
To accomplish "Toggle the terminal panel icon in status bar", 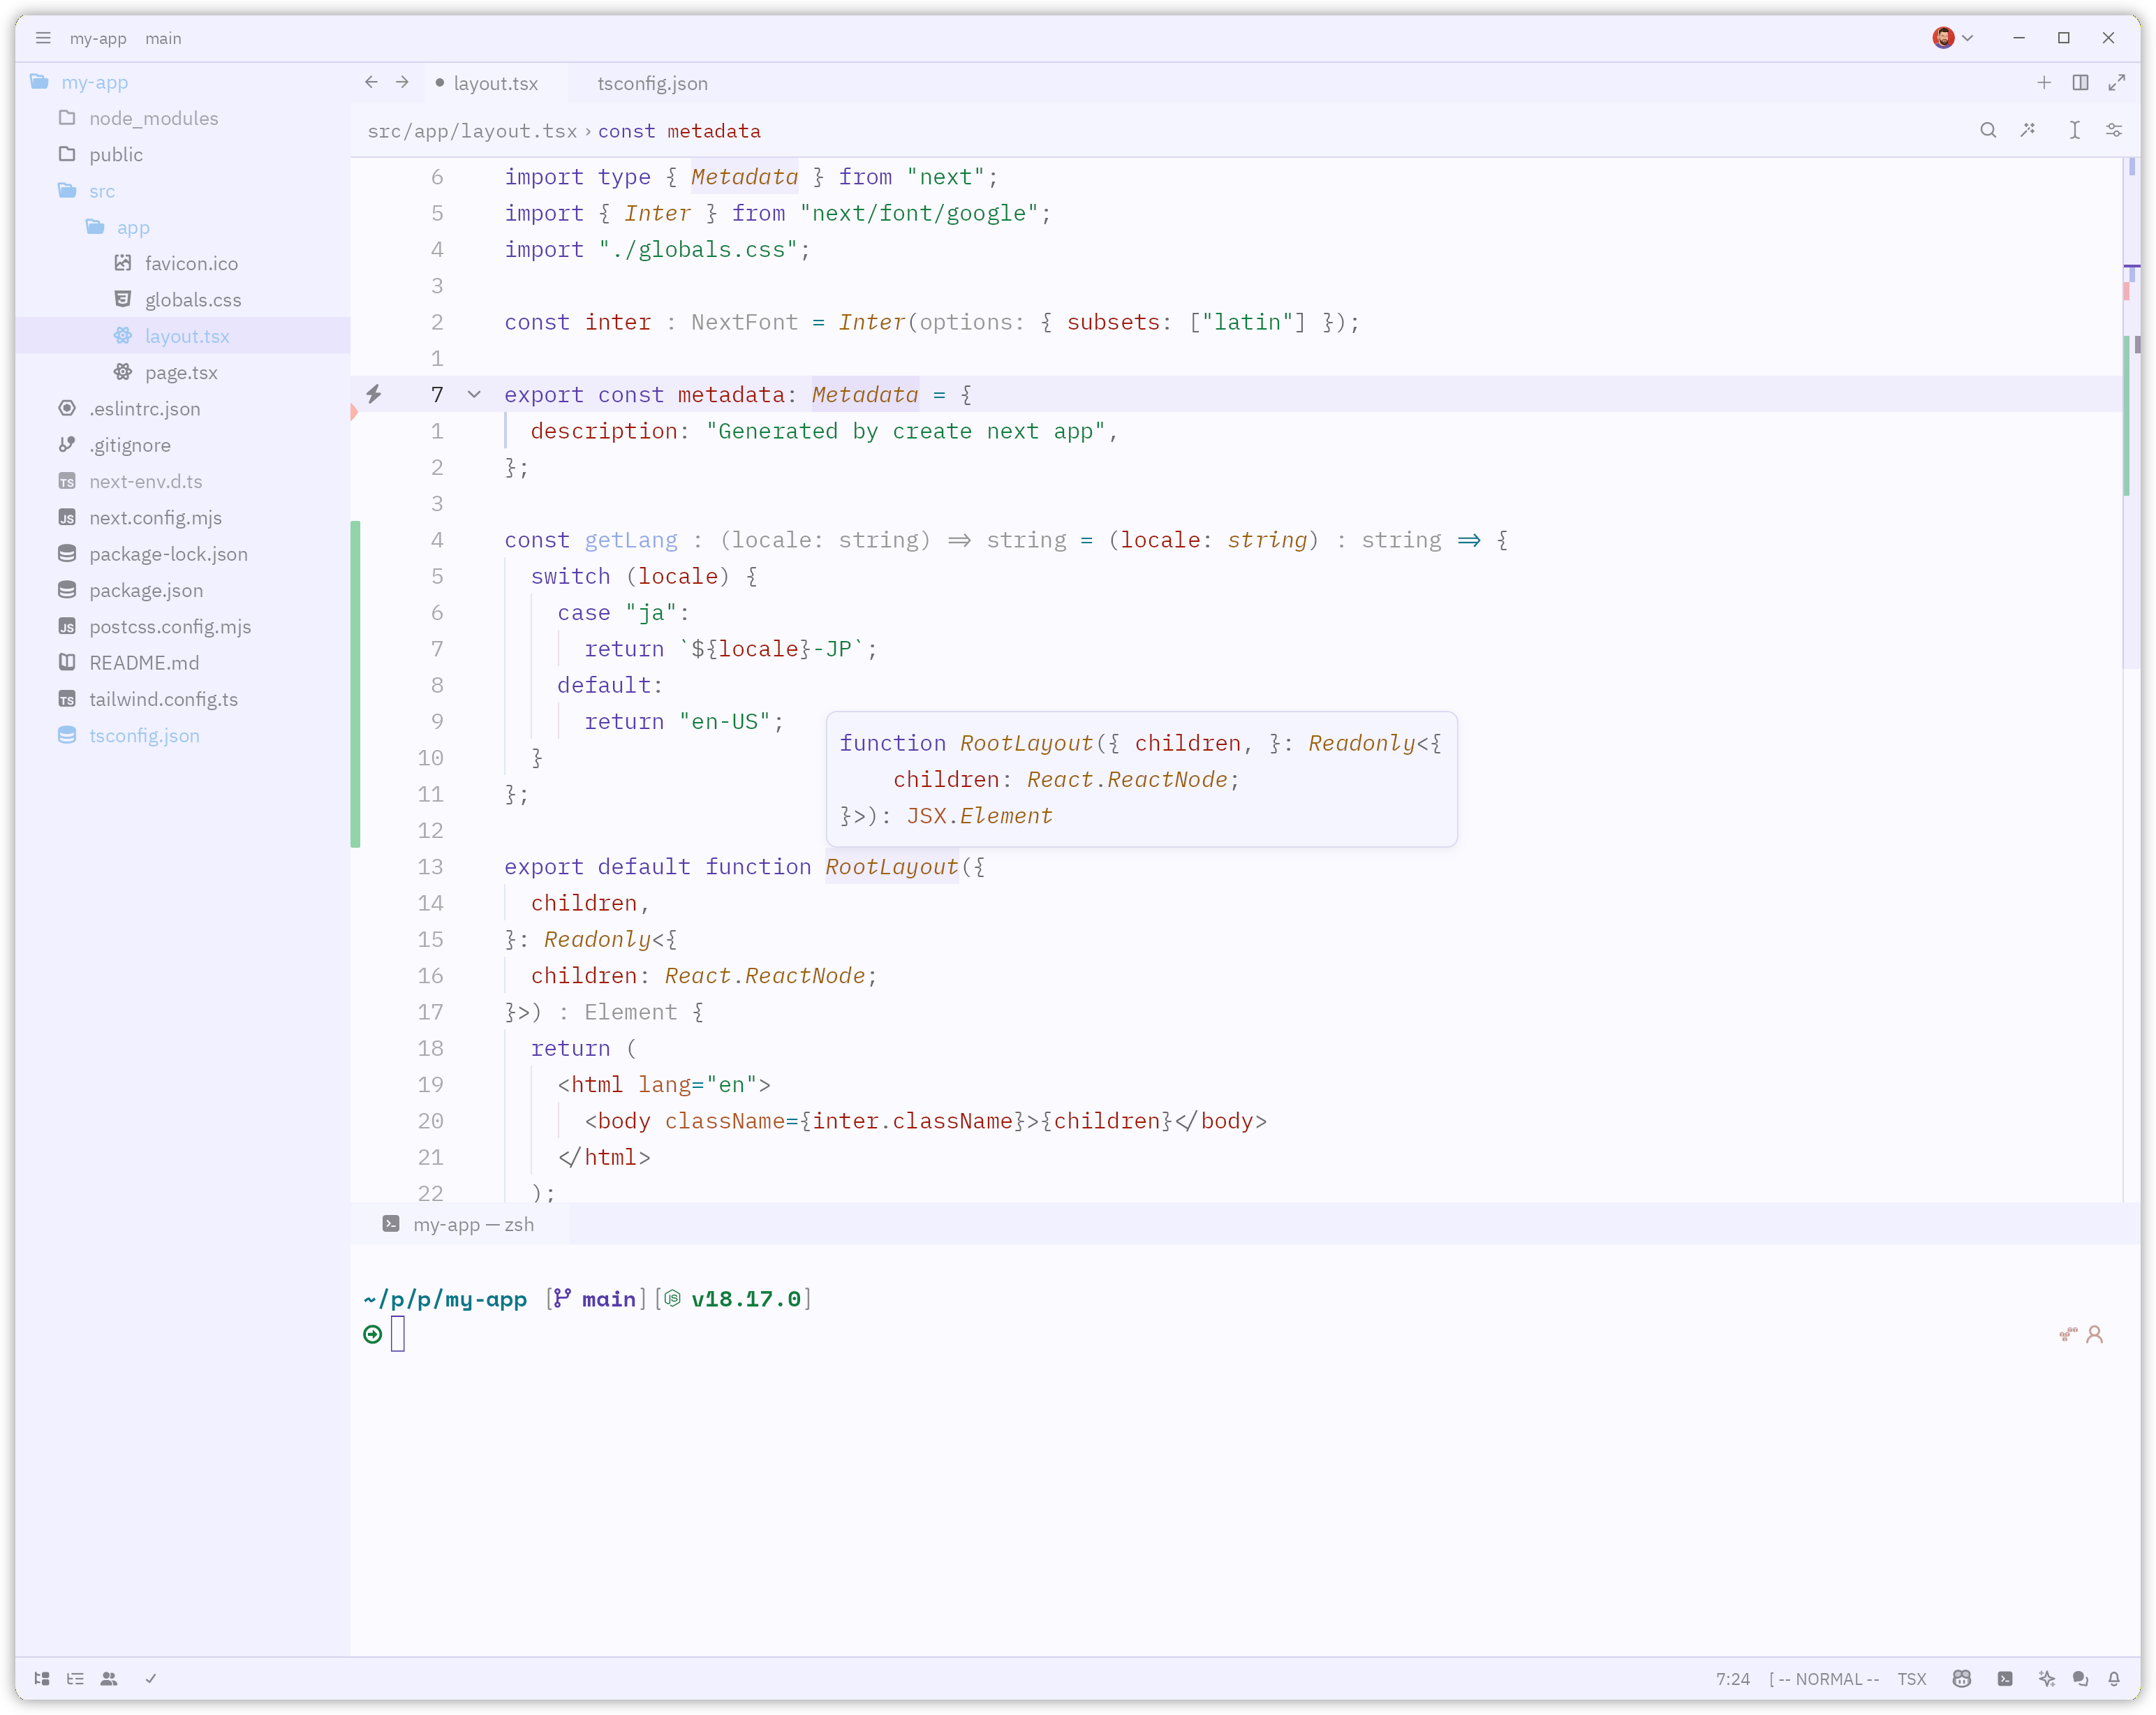I will tap(2005, 1679).
